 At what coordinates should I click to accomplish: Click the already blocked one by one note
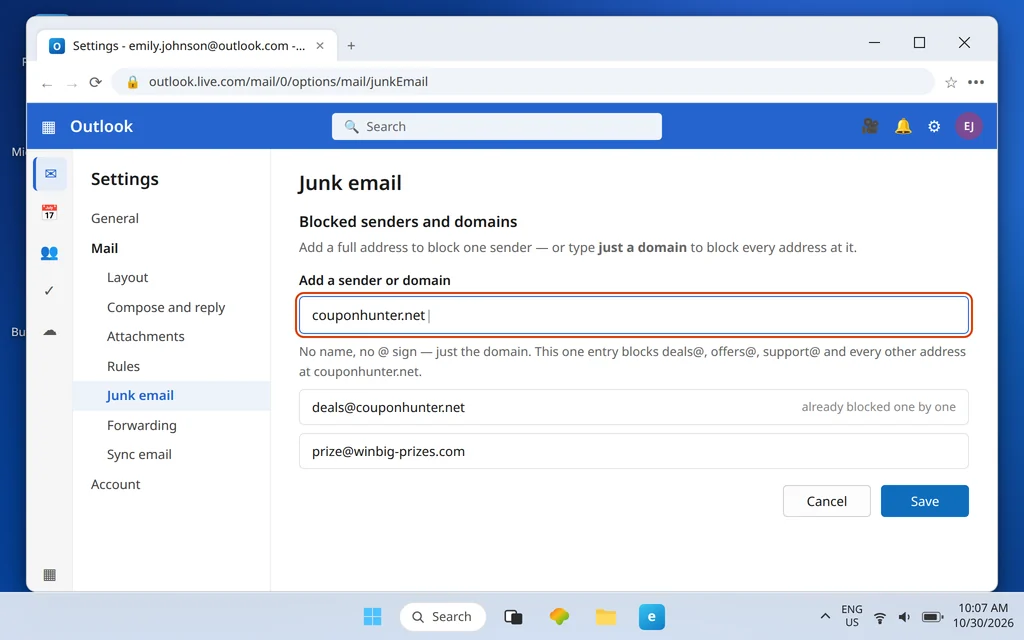pos(878,407)
